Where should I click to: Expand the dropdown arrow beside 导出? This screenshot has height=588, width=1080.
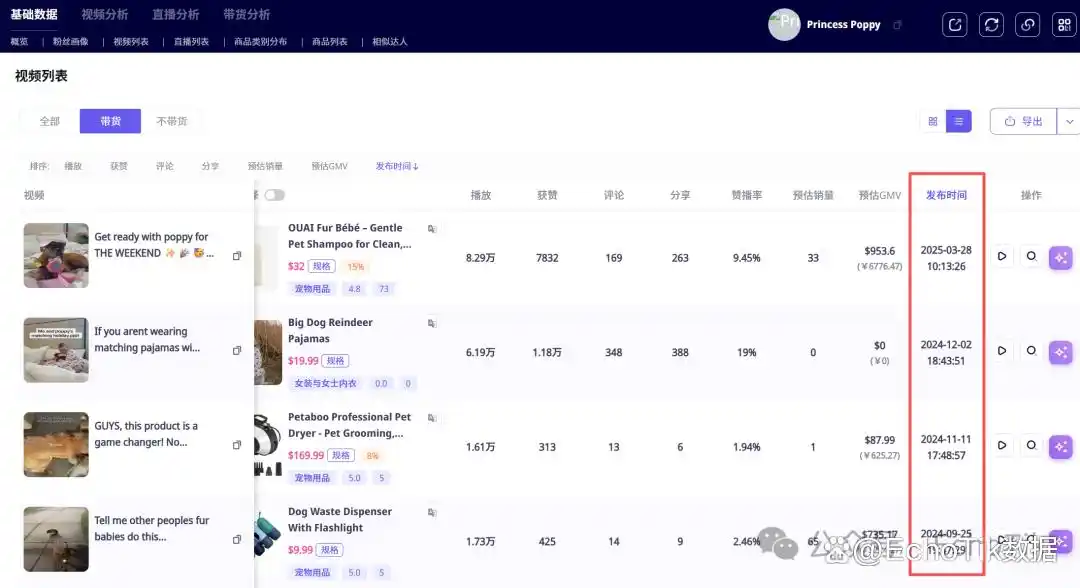pos(1068,121)
